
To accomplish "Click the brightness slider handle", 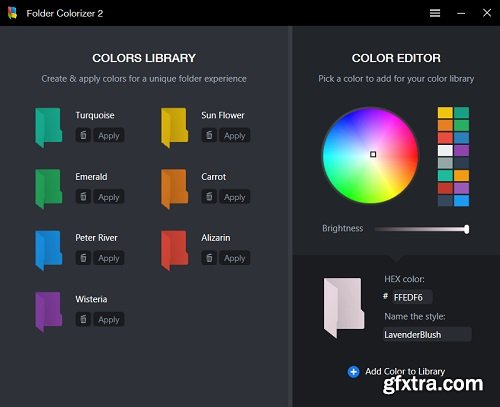I will click(467, 229).
